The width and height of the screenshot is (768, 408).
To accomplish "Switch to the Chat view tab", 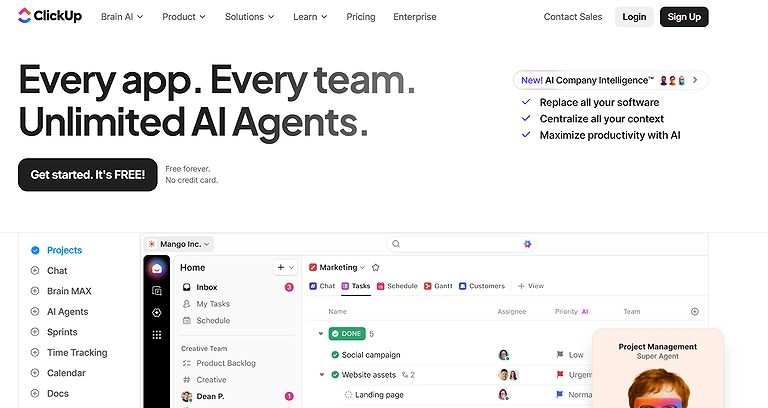I will pyautogui.click(x=322, y=286).
